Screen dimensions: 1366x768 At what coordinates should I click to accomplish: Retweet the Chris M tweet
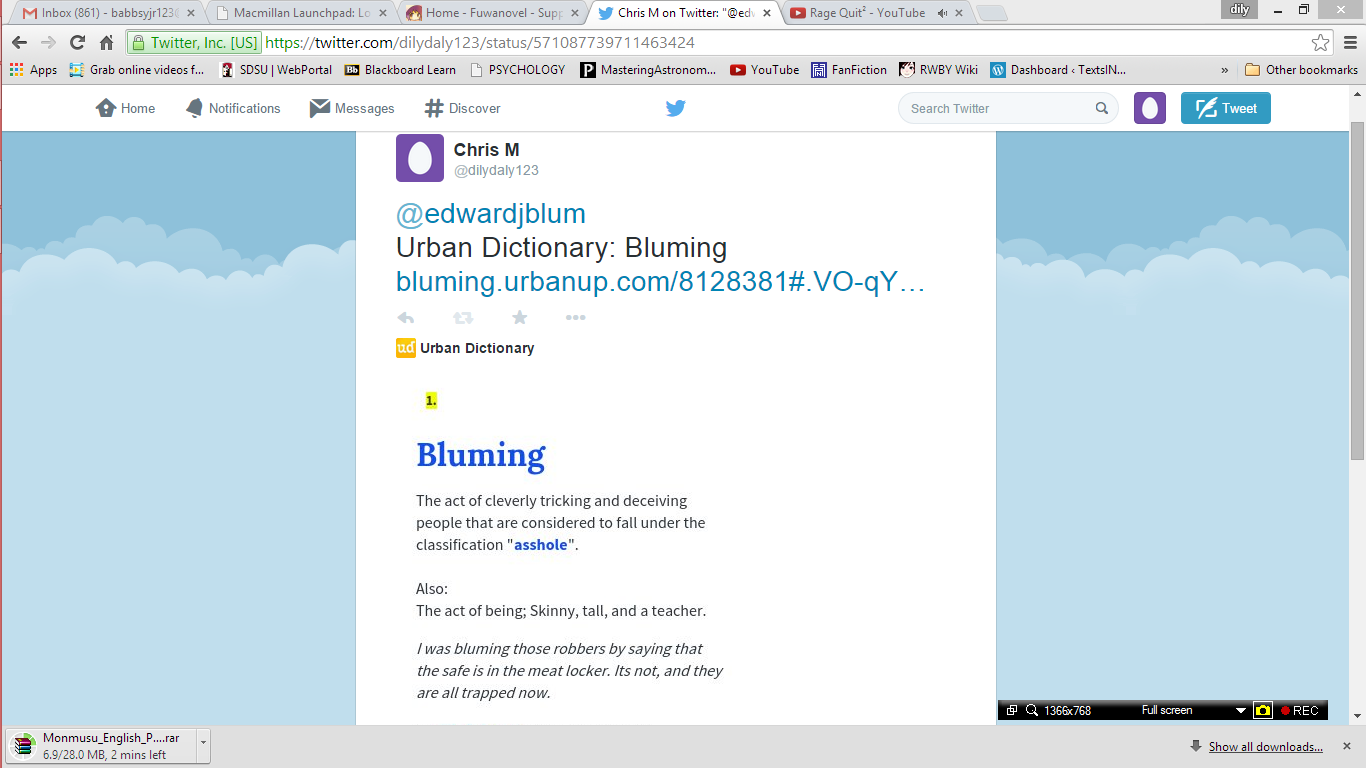[x=463, y=318]
